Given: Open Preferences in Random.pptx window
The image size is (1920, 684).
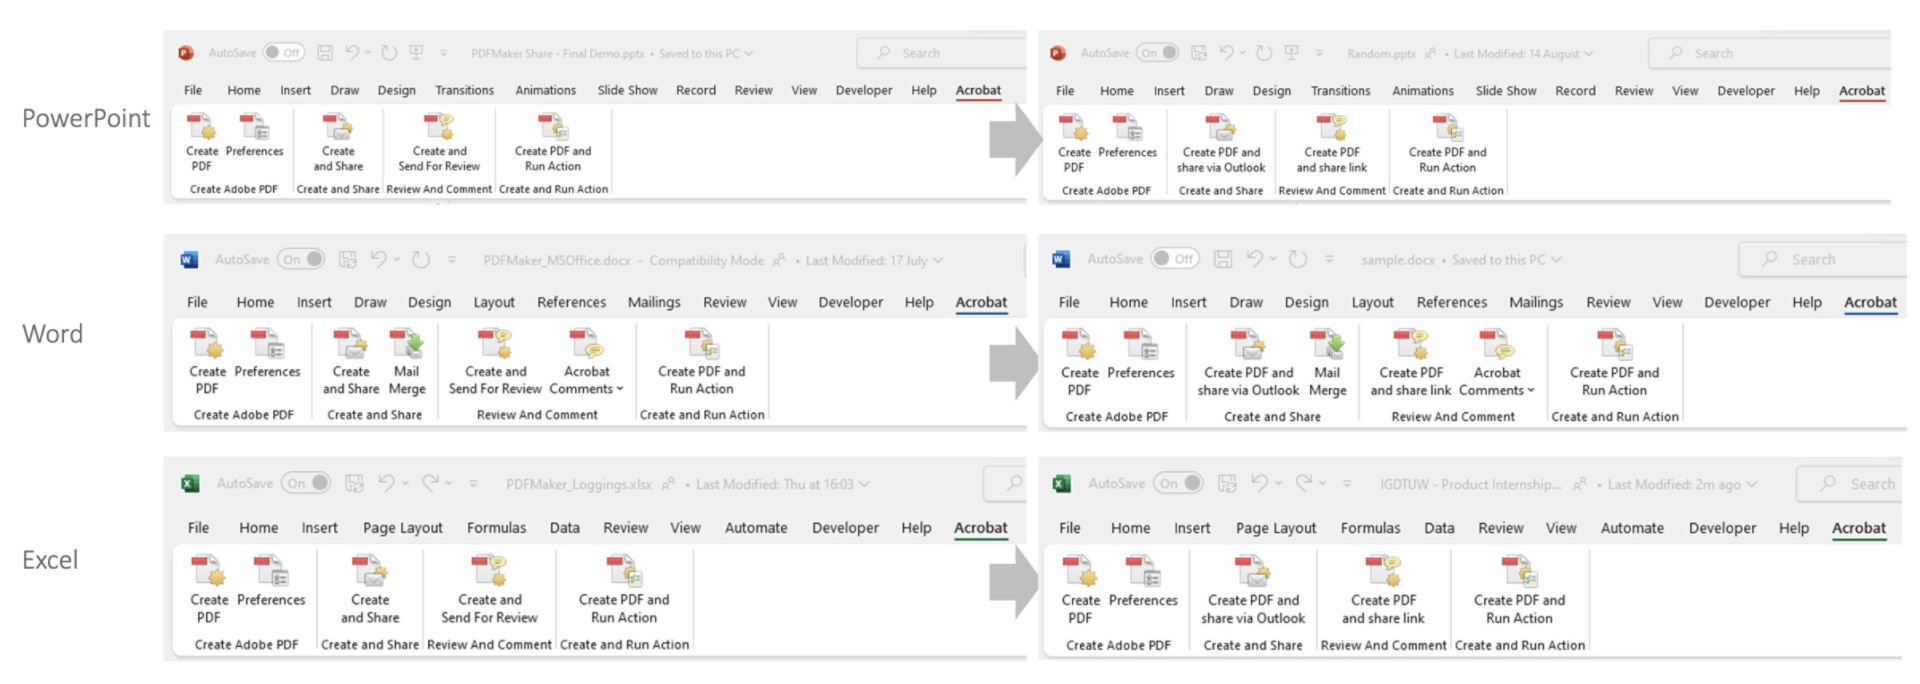Looking at the screenshot, I should point(1127,136).
